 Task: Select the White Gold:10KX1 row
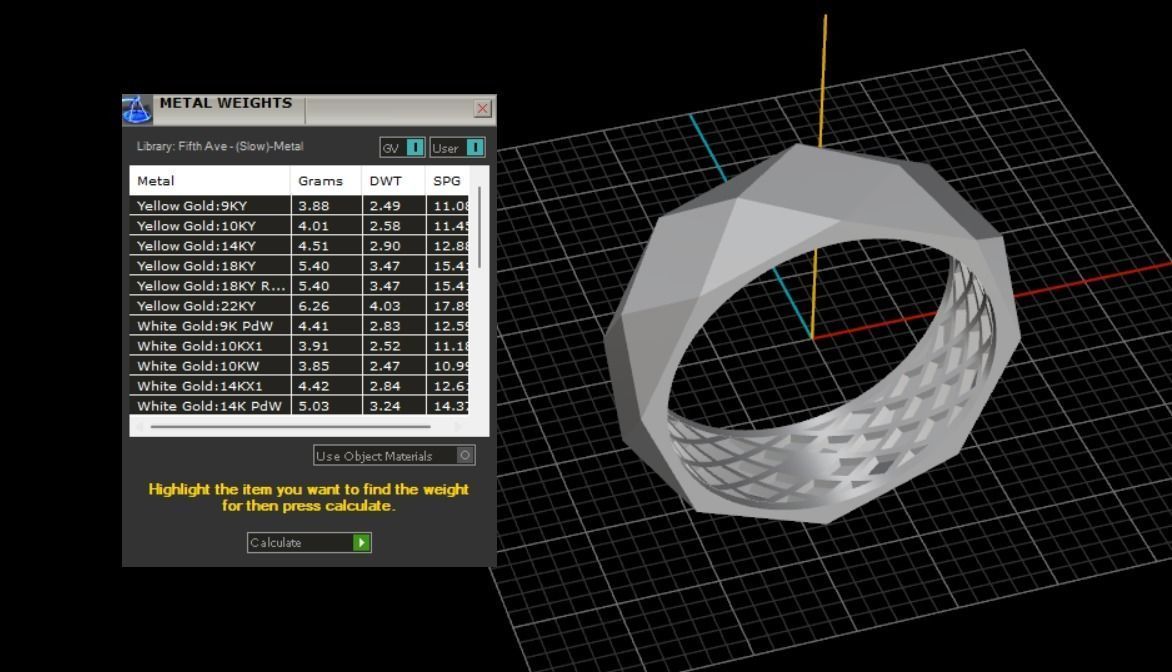click(x=299, y=346)
